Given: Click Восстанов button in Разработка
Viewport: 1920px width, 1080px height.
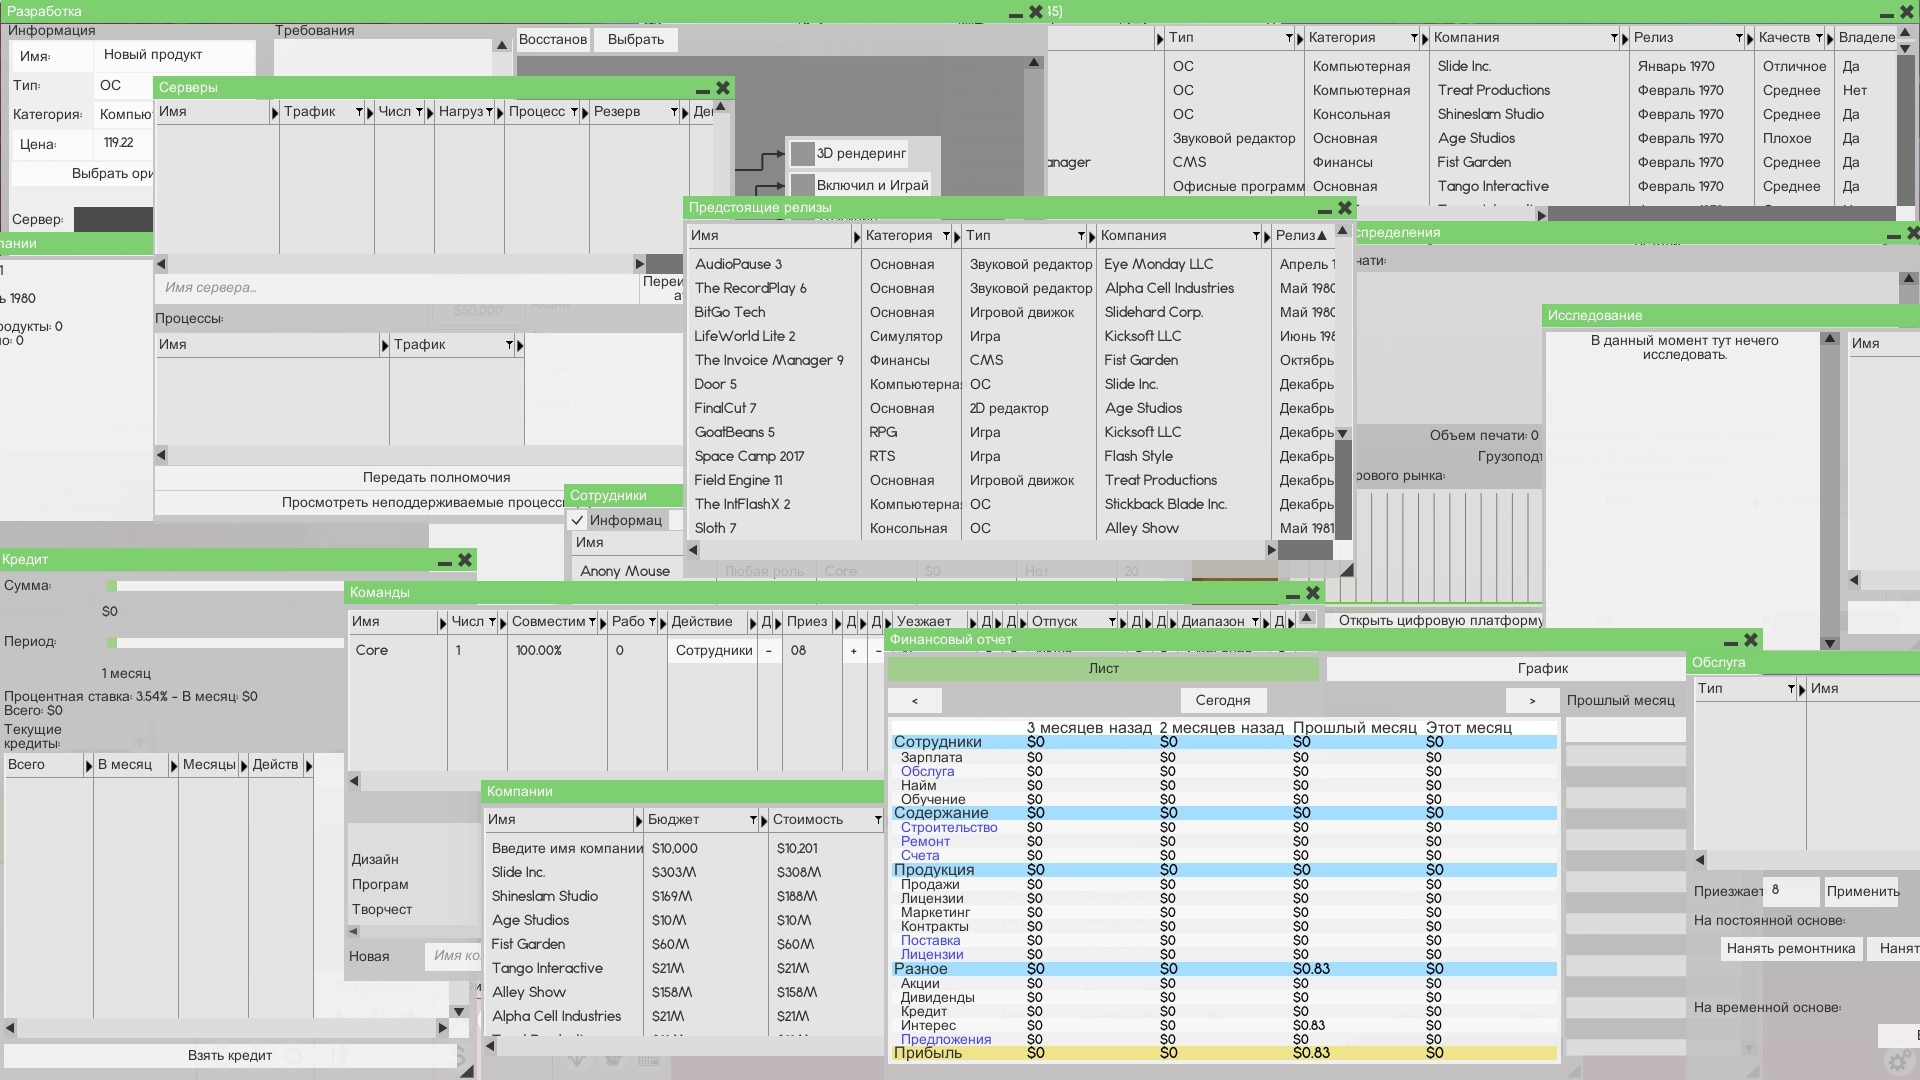Looking at the screenshot, I should point(552,40).
